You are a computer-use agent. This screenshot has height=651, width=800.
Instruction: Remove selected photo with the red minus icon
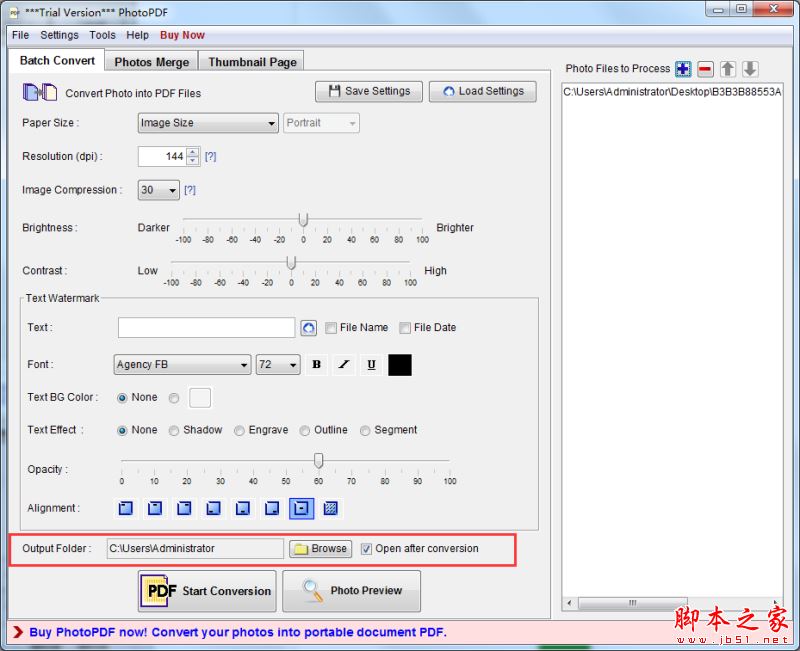pyautogui.click(x=705, y=68)
